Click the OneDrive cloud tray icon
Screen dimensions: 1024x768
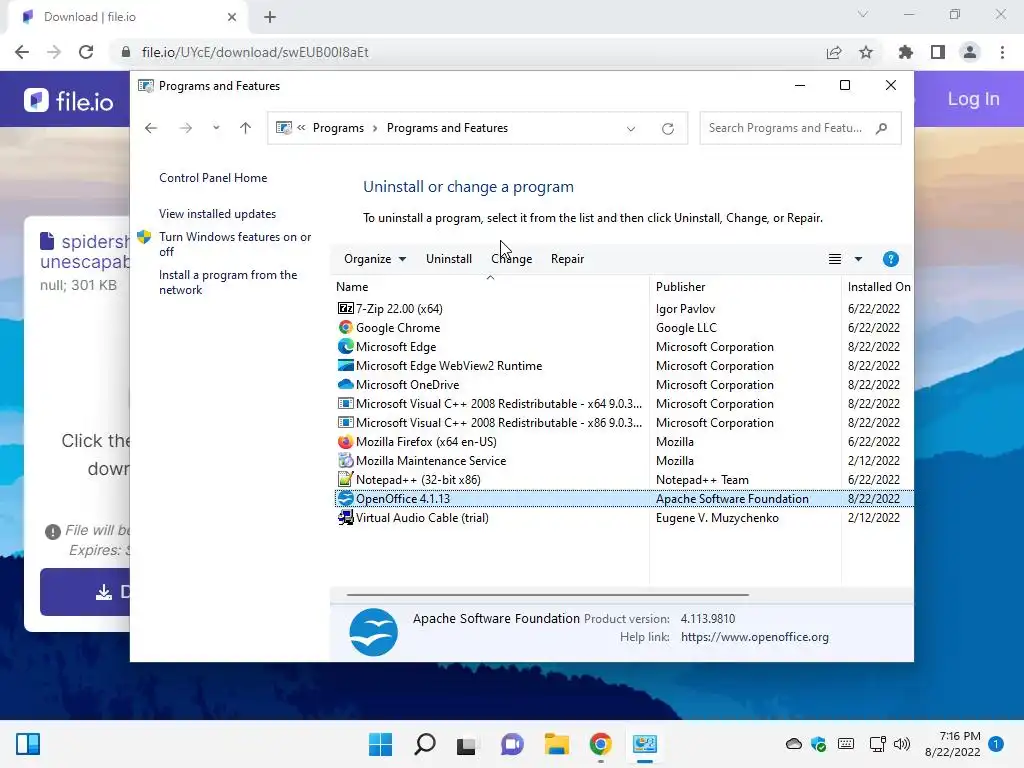pyautogui.click(x=793, y=744)
